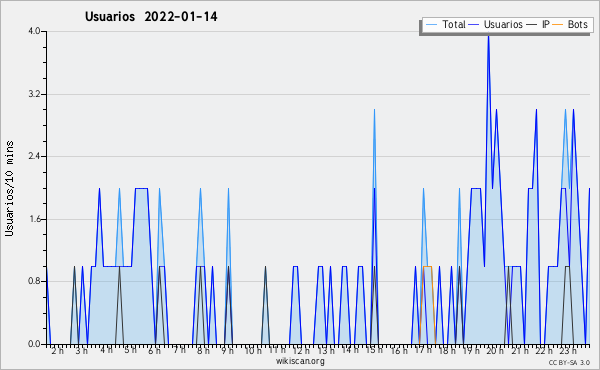This screenshot has width=600, height=370.
Task: Click the orange Bots segment near 17 h
Action: tap(427, 266)
